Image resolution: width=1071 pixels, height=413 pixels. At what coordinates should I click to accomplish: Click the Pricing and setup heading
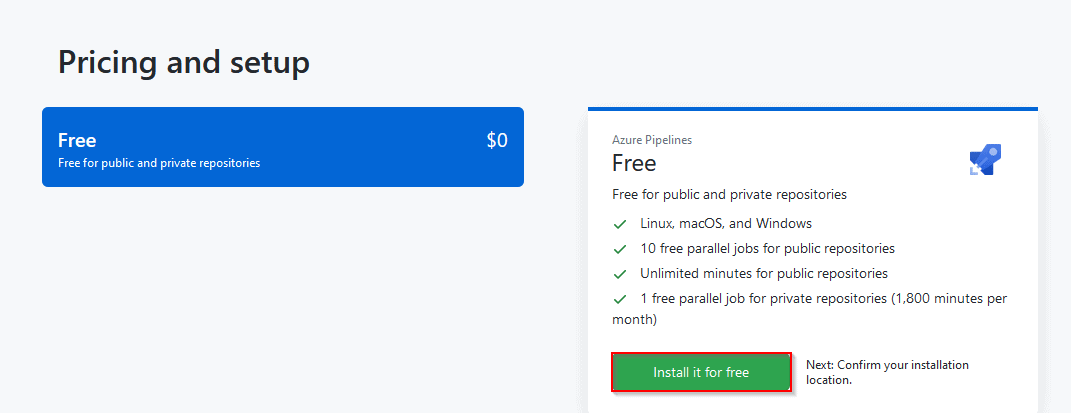[x=184, y=62]
